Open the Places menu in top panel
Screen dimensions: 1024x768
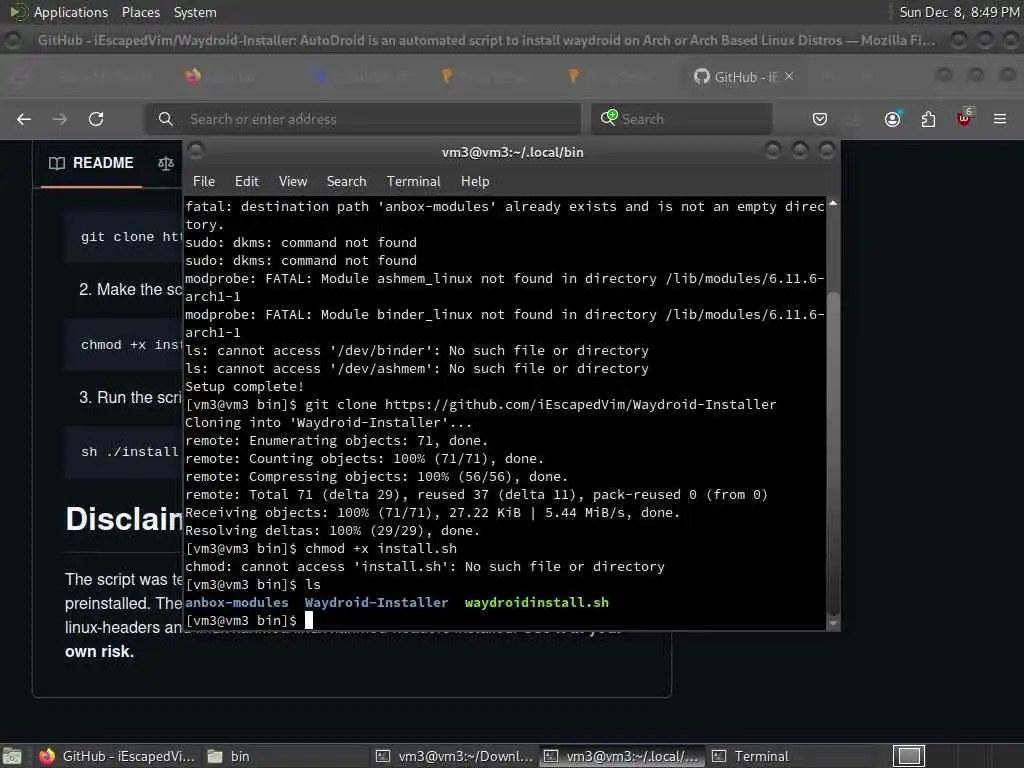coord(140,12)
